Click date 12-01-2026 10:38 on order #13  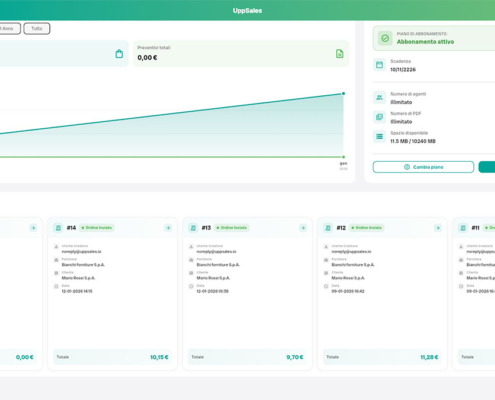pyautogui.click(x=212, y=291)
